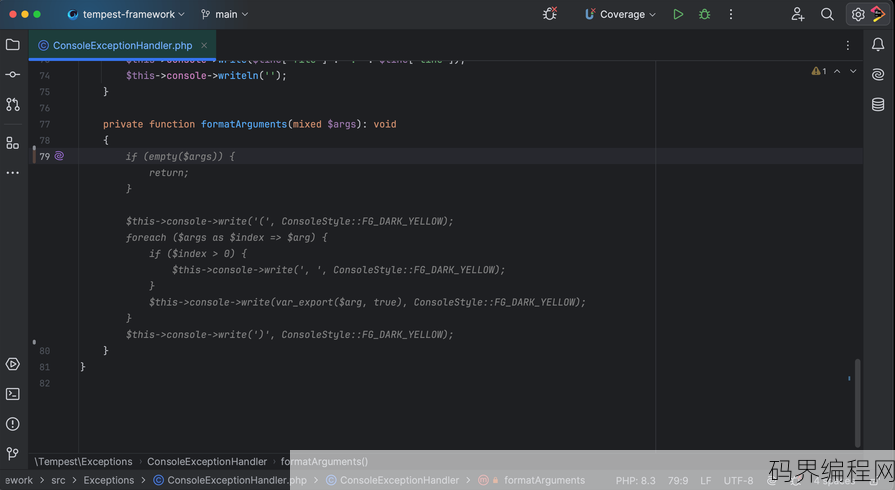Open Search Everywhere magnifier
The width and height of the screenshot is (895, 490).
tap(827, 14)
